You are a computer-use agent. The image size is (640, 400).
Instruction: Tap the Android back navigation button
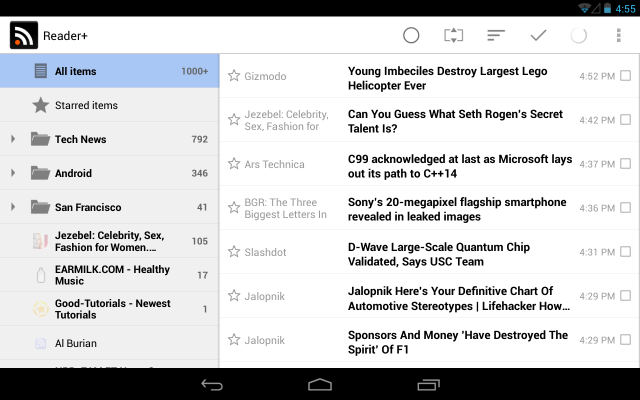pos(212,385)
